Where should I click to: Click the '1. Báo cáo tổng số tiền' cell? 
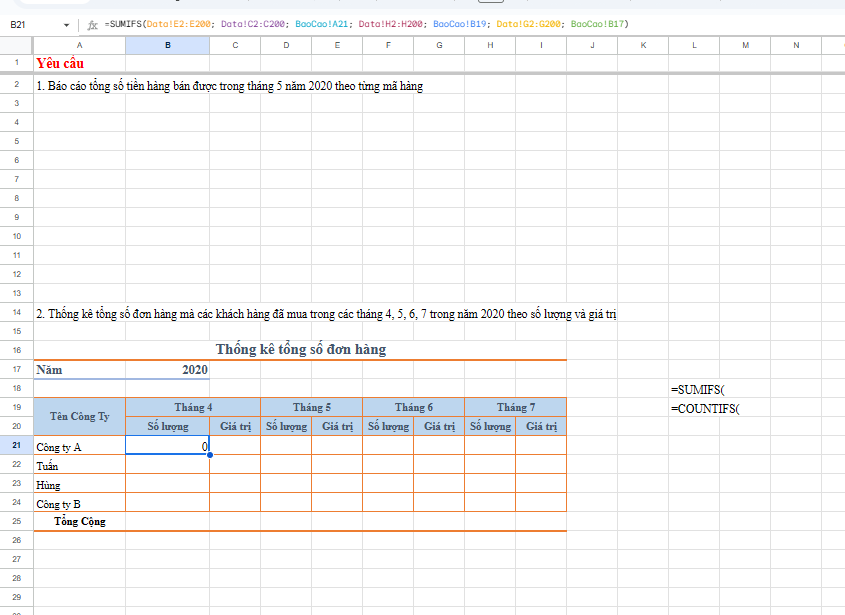coord(230,86)
